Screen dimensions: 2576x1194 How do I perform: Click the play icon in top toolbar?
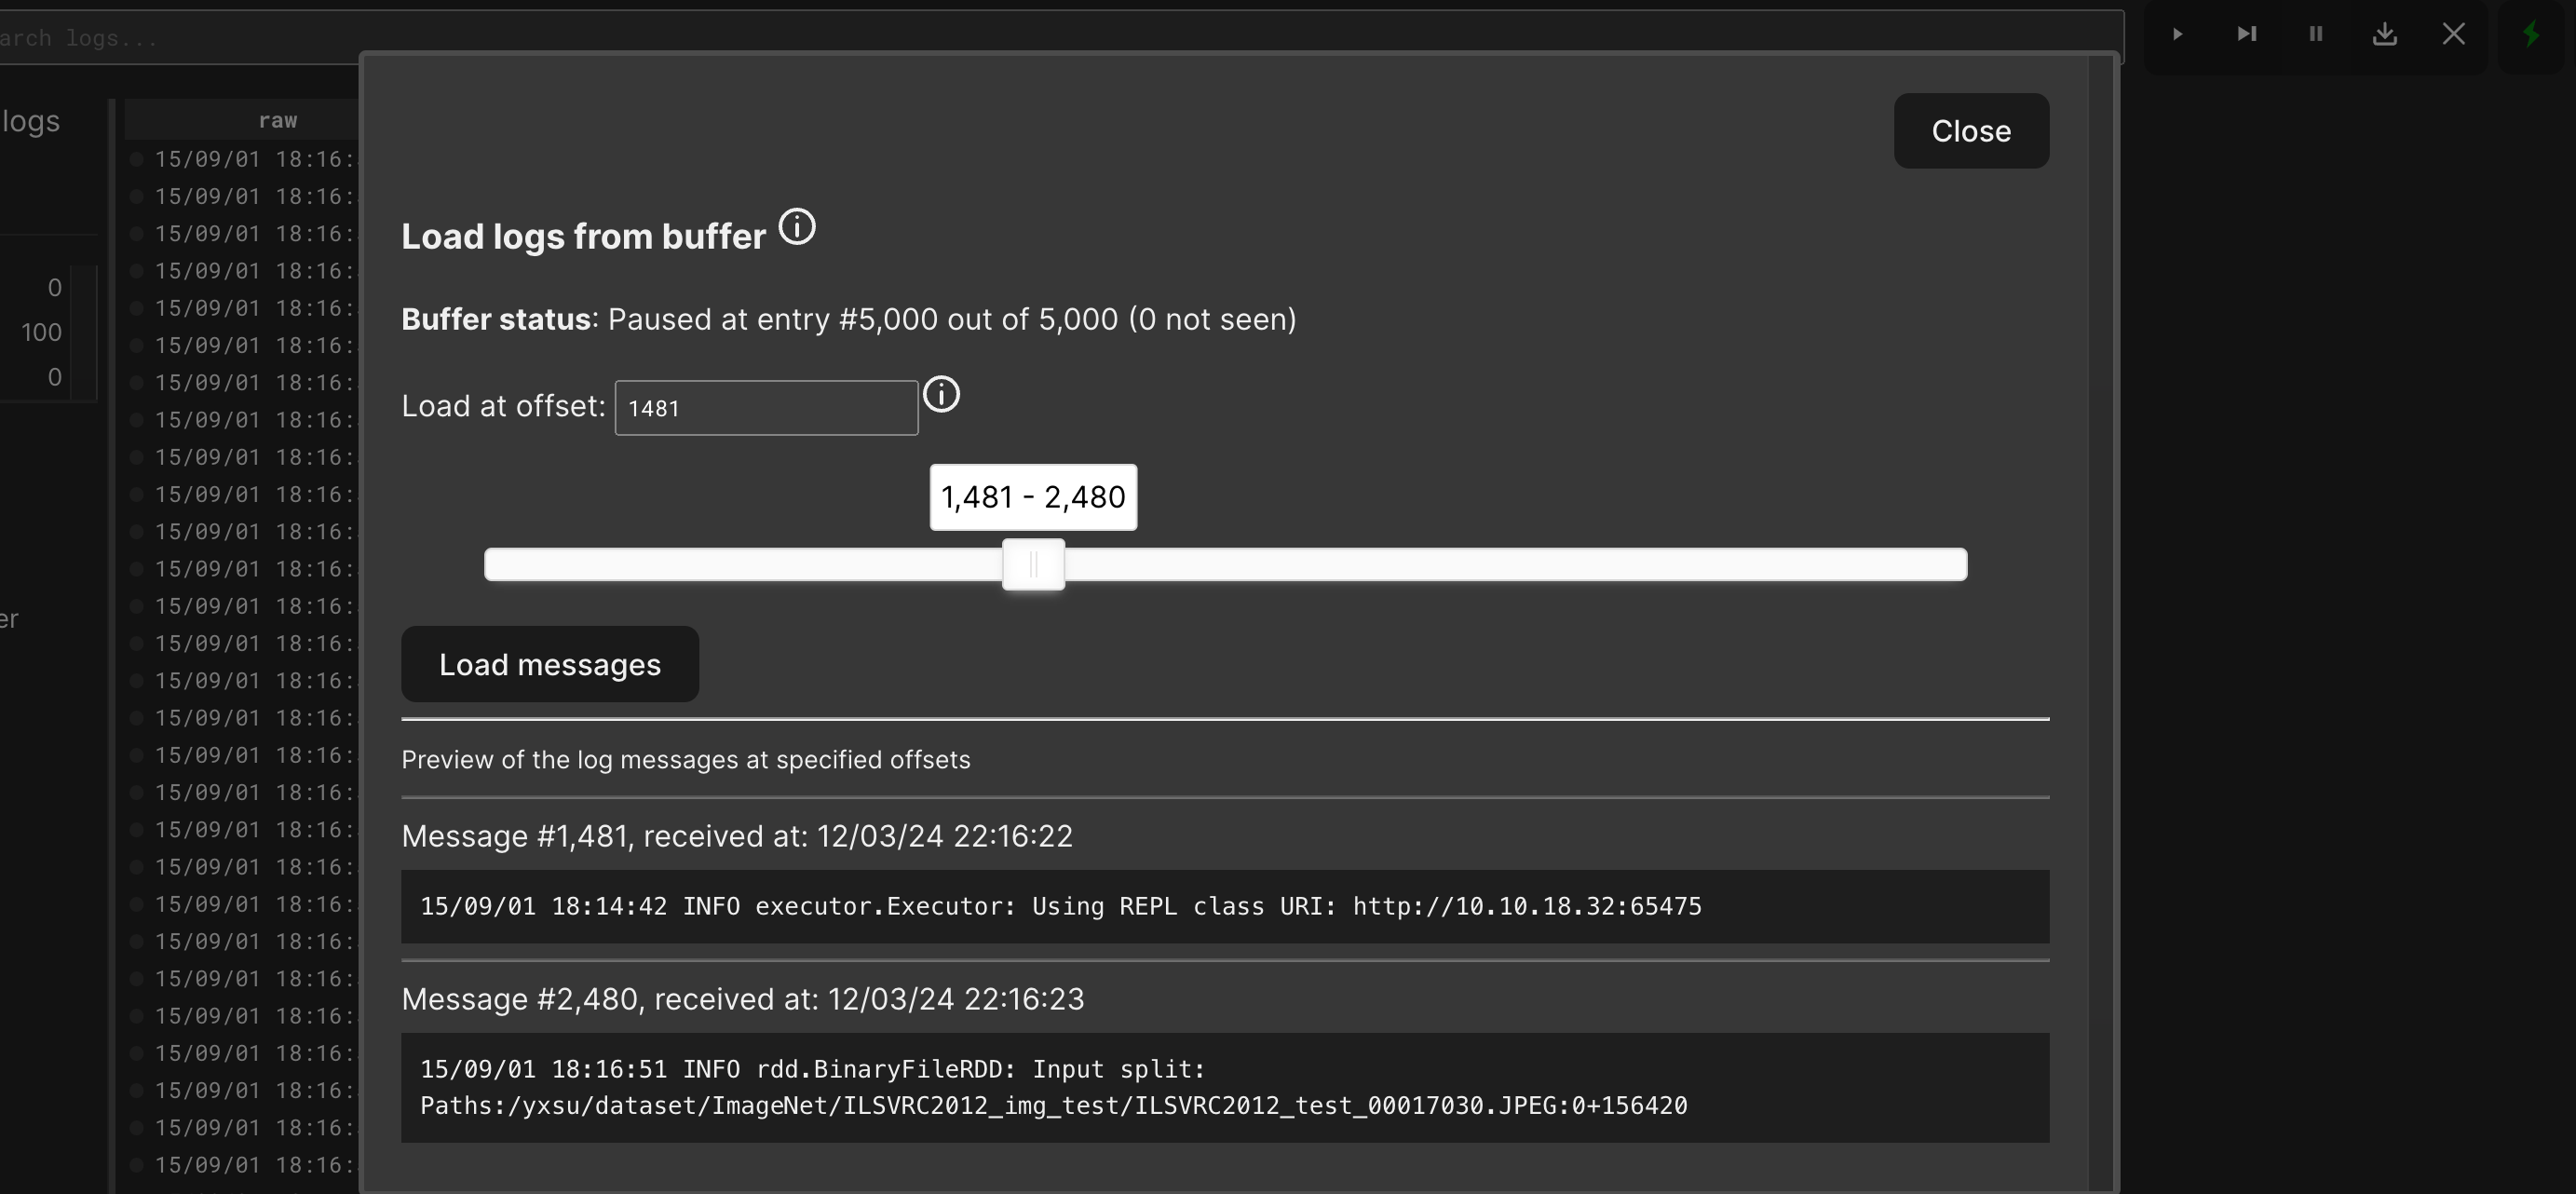point(2177,34)
